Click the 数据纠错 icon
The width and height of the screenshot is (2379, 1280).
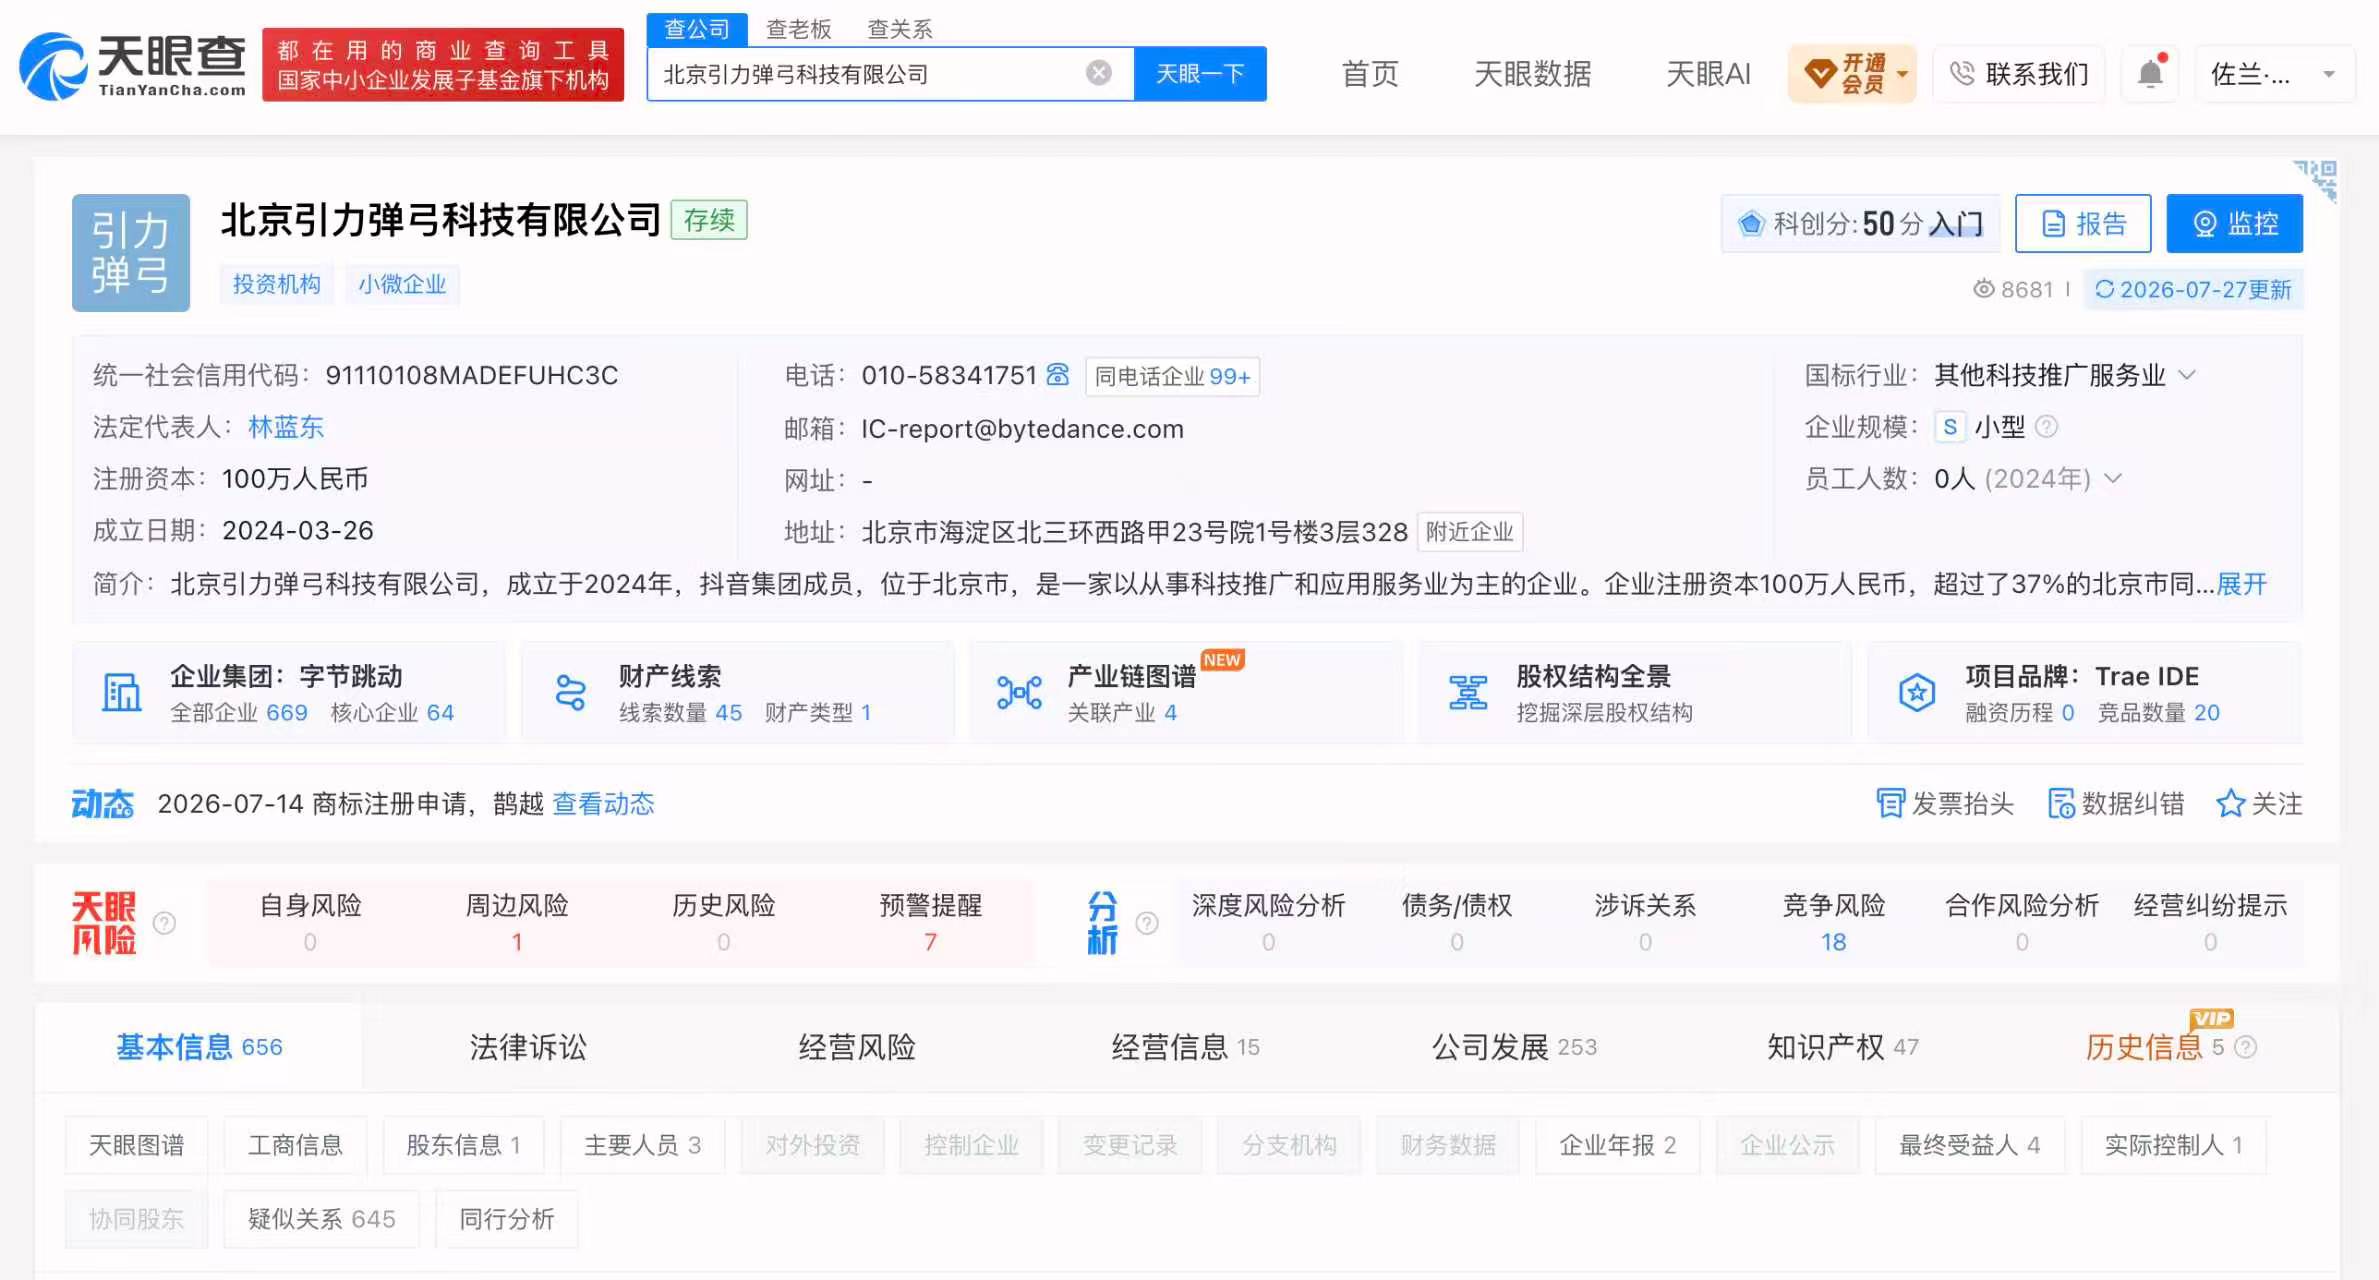pos(2061,803)
